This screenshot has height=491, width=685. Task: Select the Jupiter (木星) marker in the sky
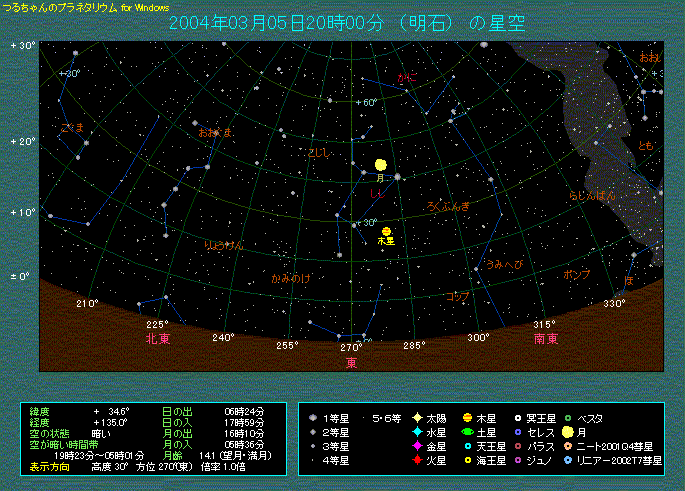click(x=386, y=231)
